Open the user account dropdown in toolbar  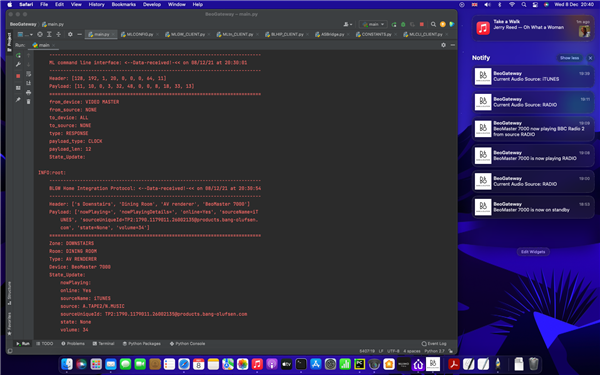347,24
